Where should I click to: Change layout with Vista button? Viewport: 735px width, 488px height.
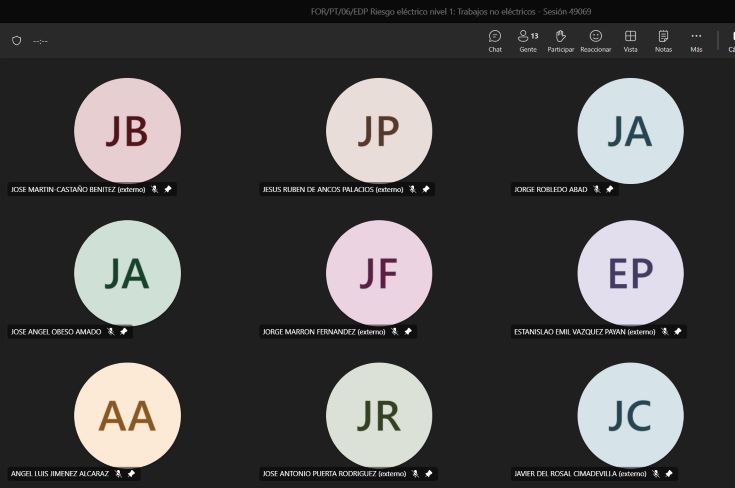click(630, 41)
